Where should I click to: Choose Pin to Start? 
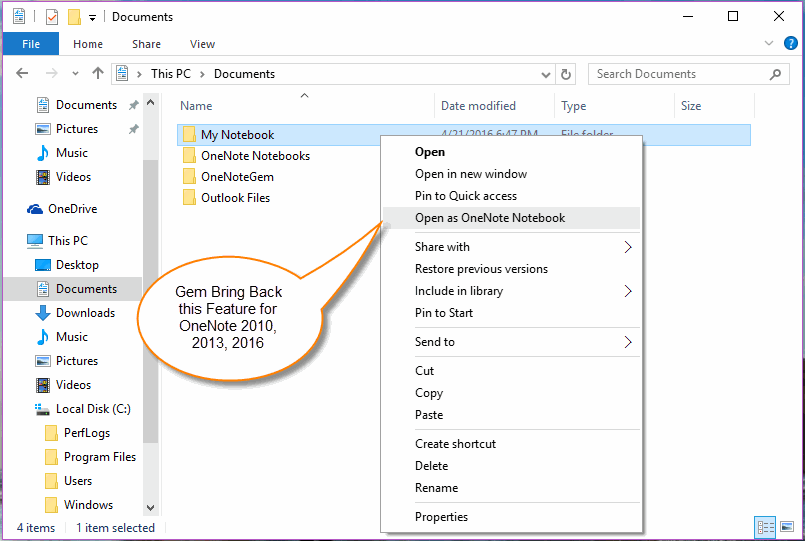(x=511, y=313)
